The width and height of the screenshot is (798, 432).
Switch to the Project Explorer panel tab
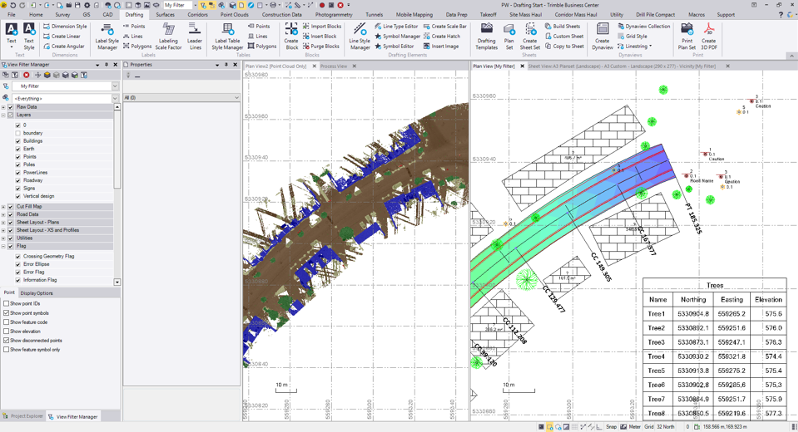[x=24, y=416]
